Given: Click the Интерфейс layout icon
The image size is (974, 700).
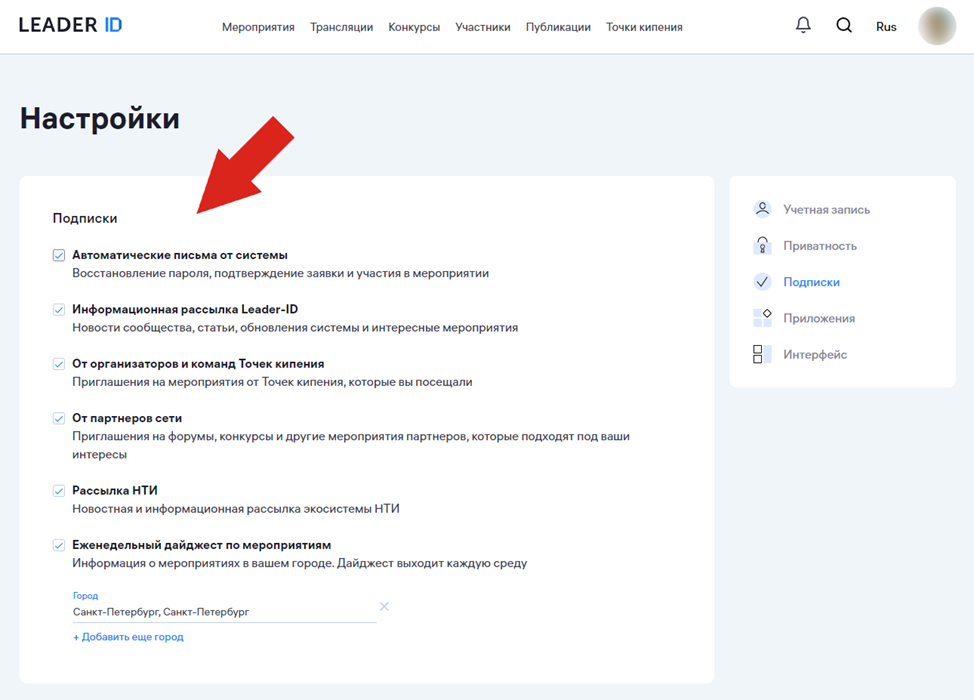Looking at the screenshot, I should click(x=762, y=355).
